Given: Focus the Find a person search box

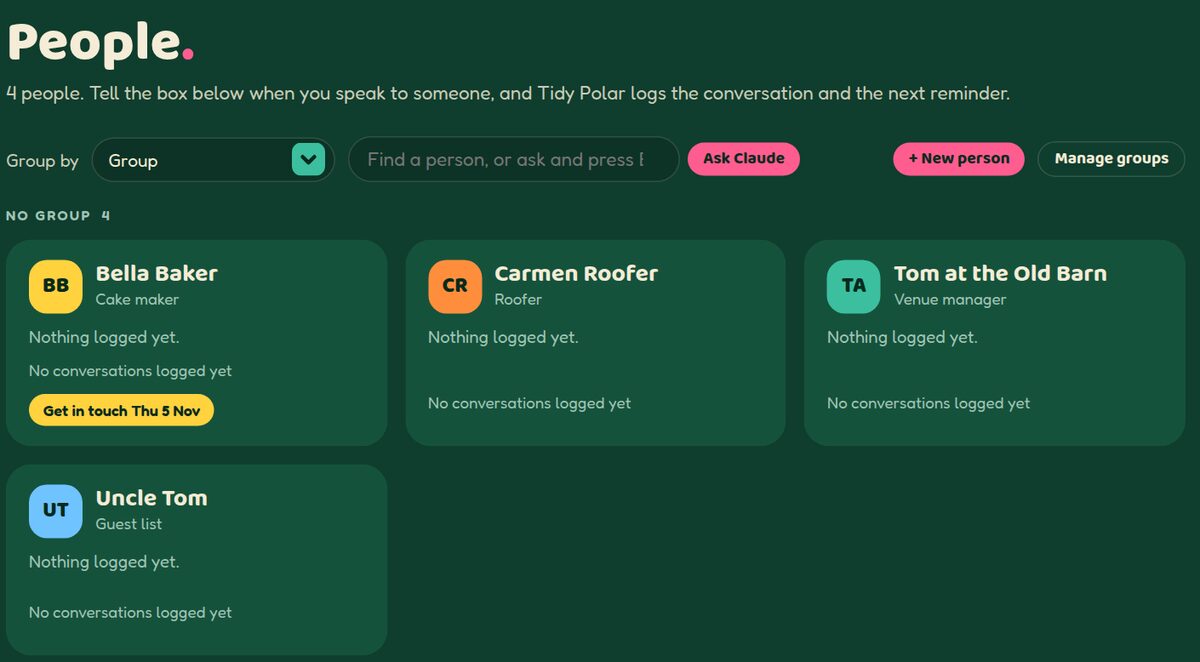Looking at the screenshot, I should pos(514,160).
